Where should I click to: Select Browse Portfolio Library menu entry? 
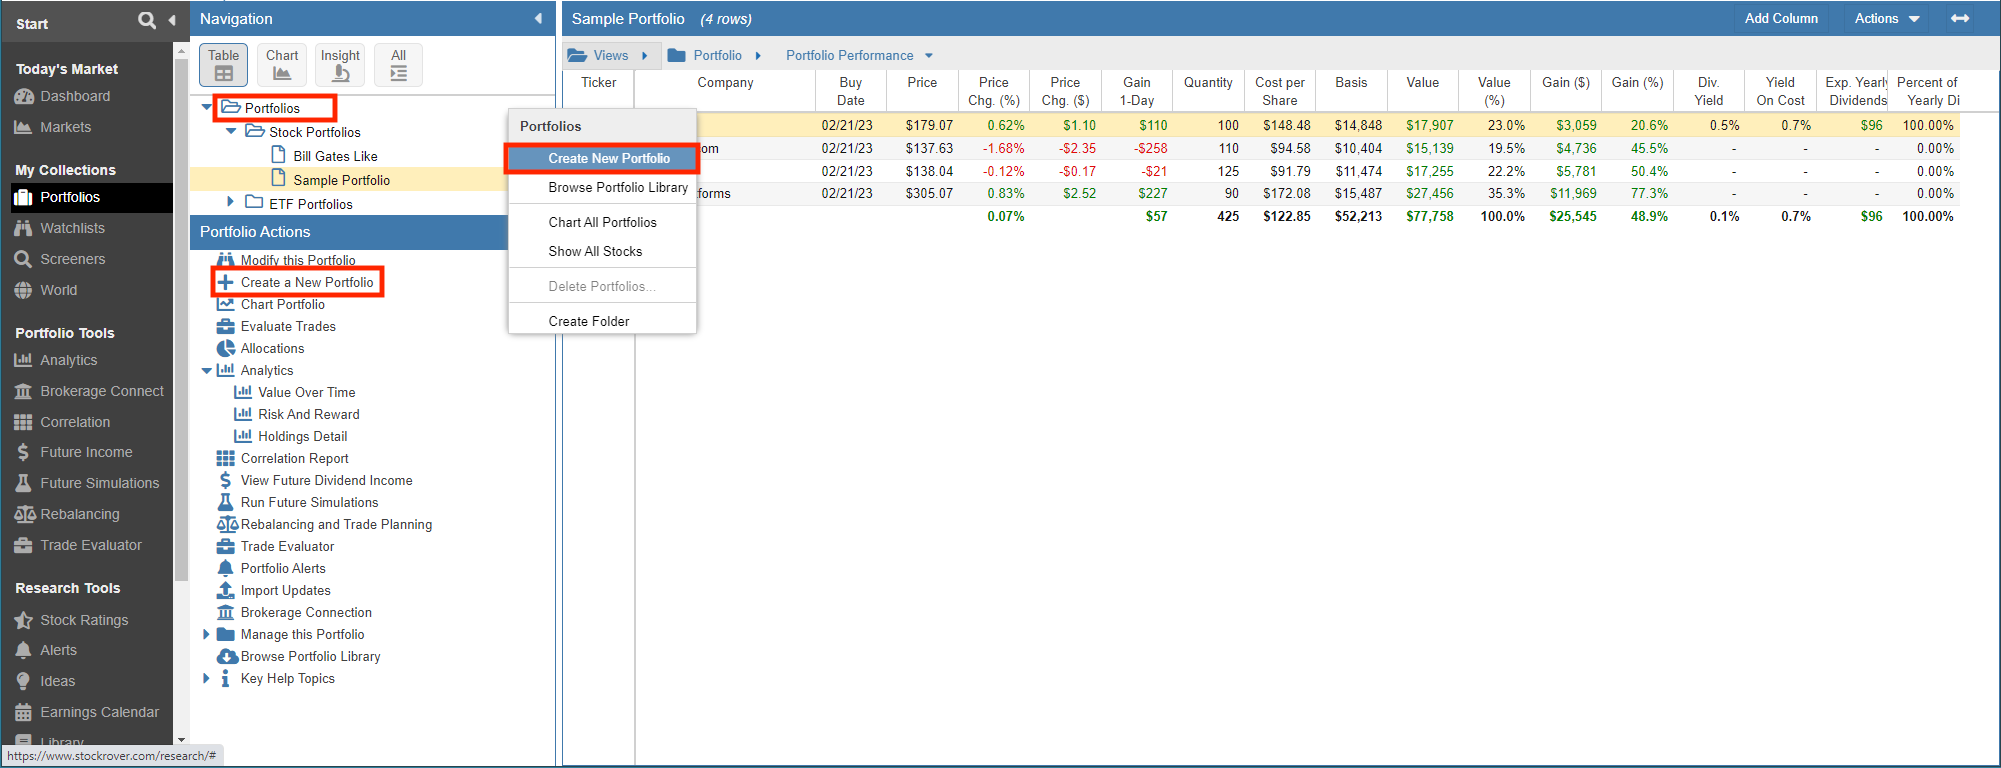coord(617,188)
